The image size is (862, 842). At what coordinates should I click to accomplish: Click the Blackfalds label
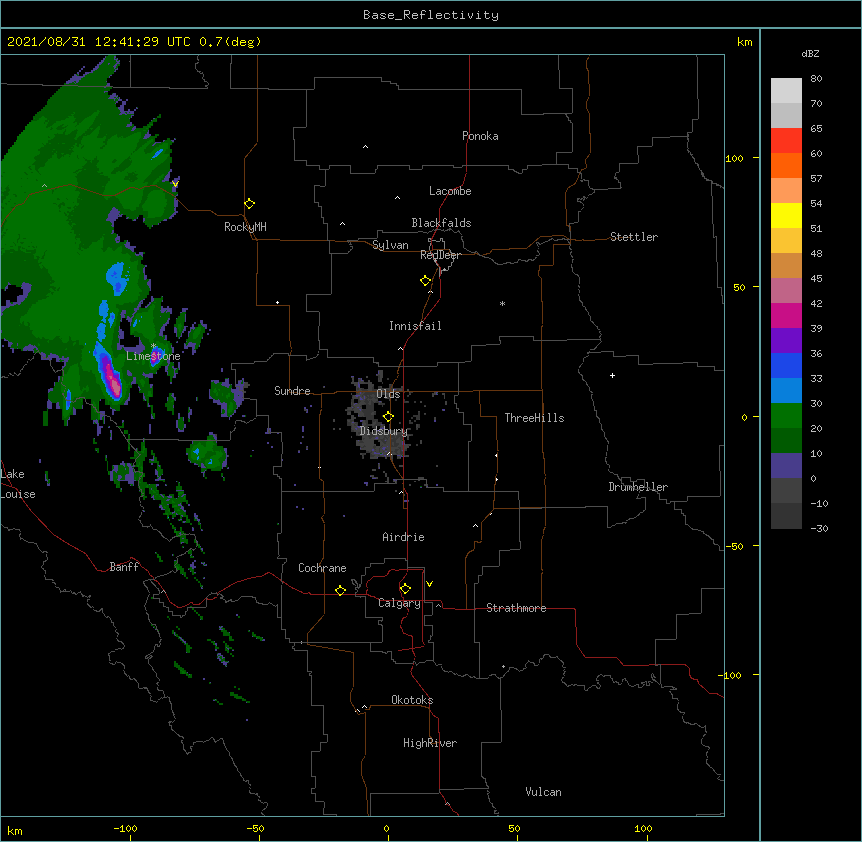[441, 223]
